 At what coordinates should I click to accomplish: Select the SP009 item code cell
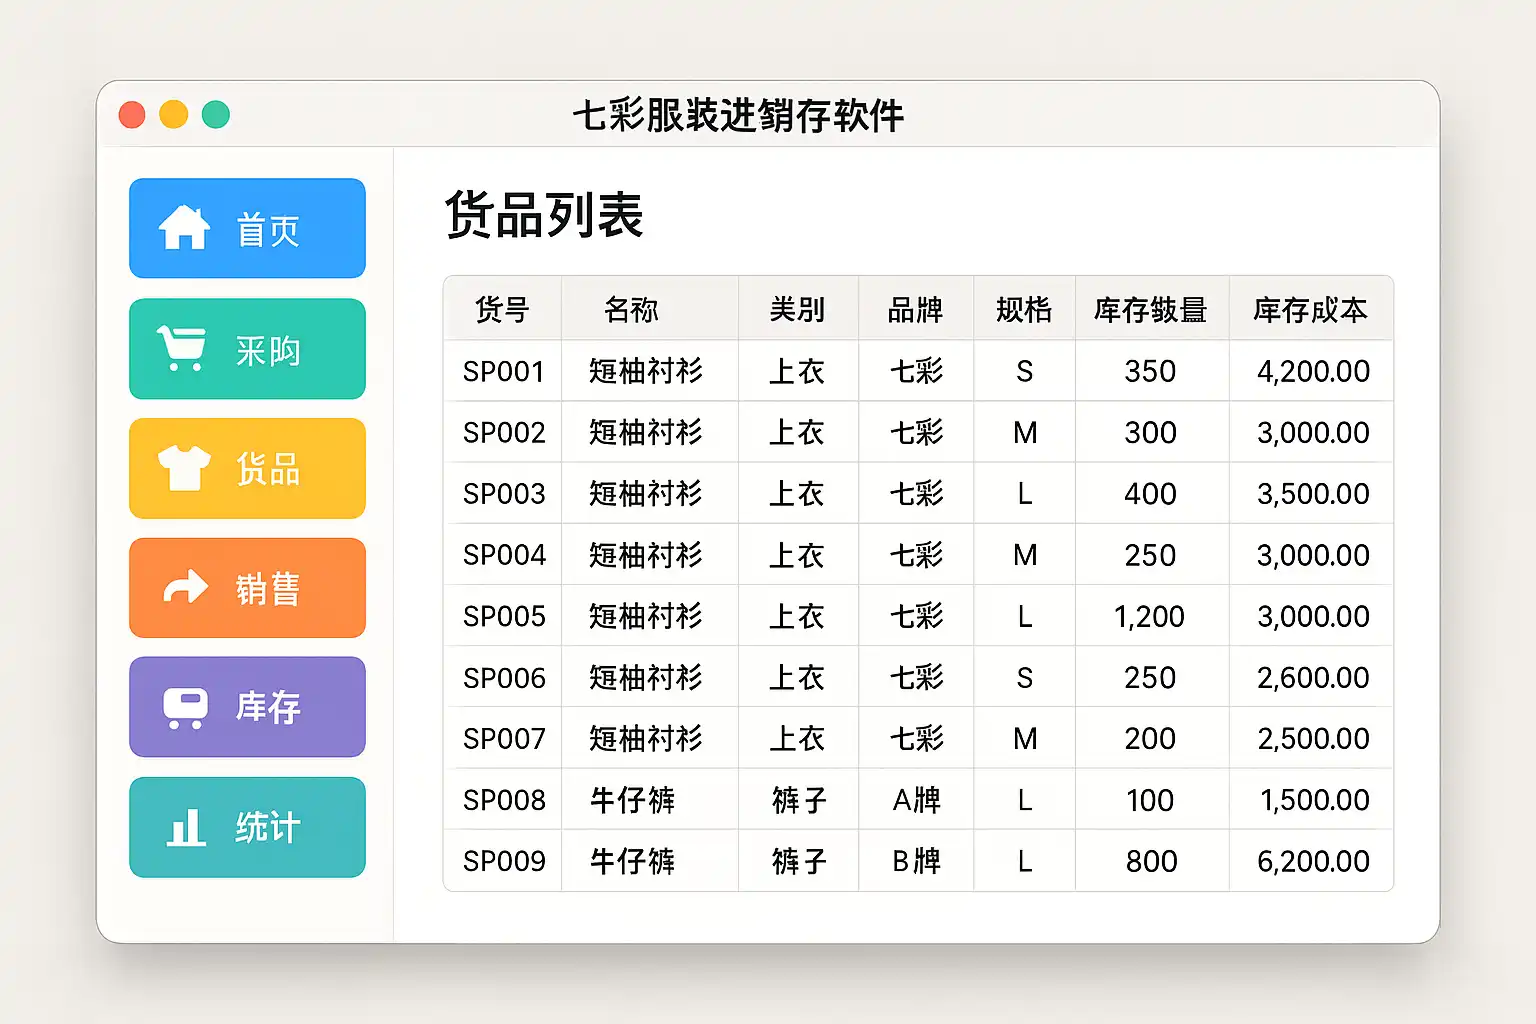point(504,861)
